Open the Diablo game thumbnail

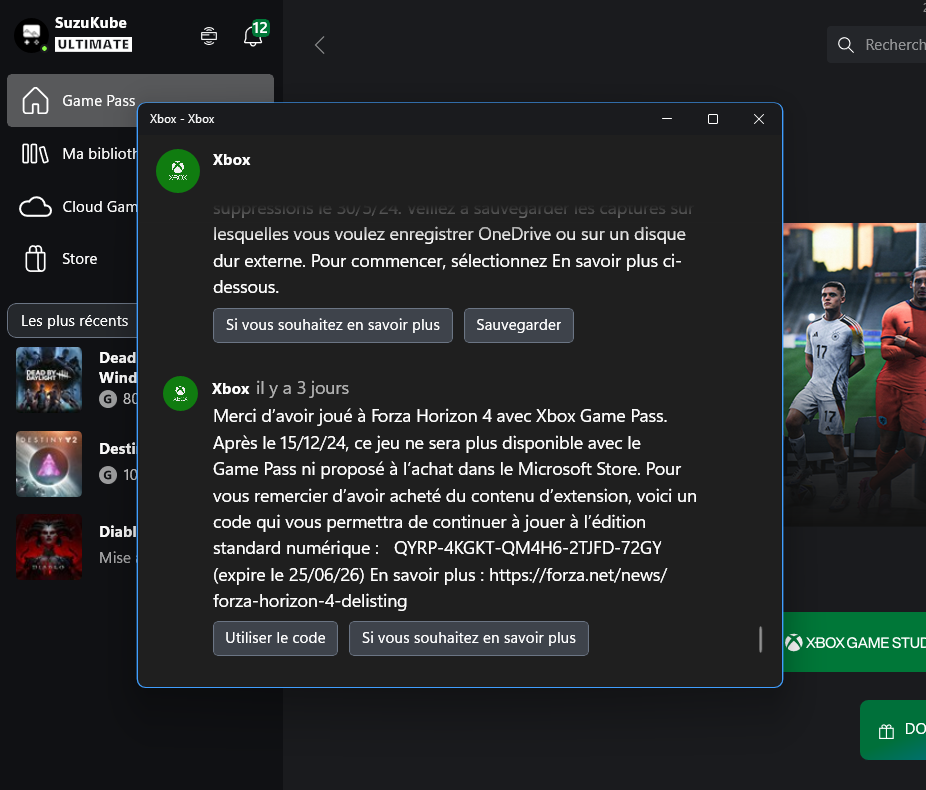pyautogui.click(x=49, y=547)
